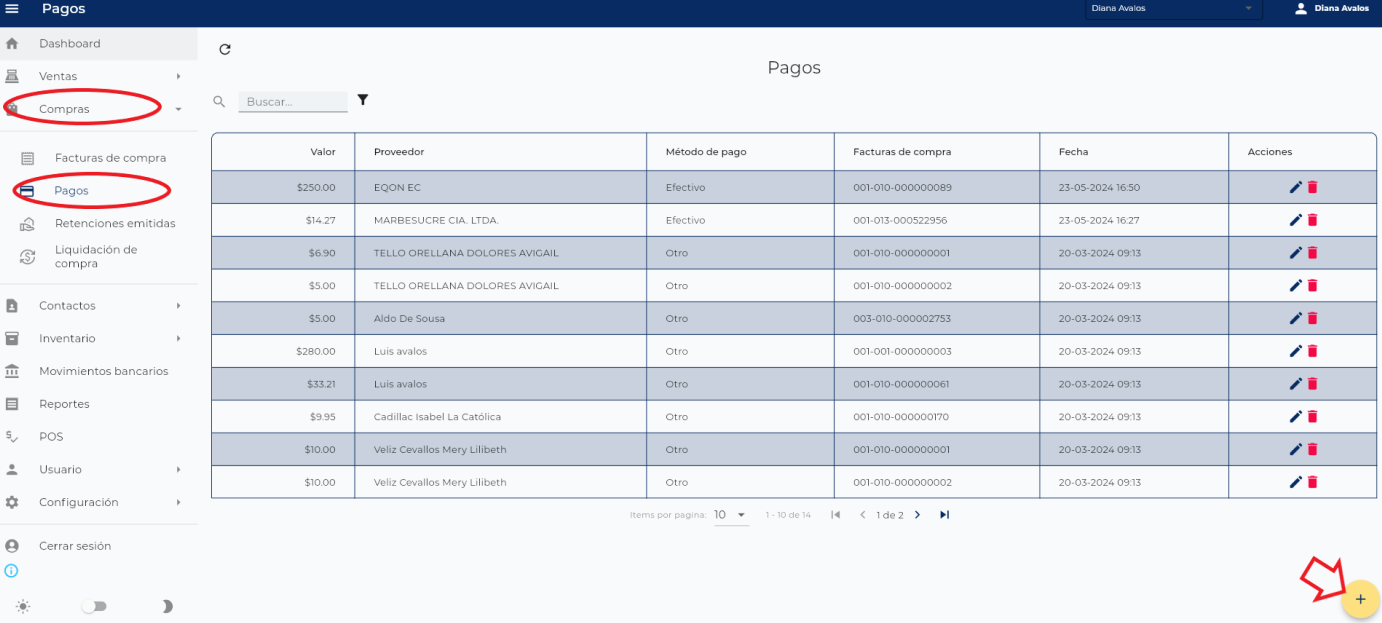The height and width of the screenshot is (623, 1382).
Task: Click the user profile icon at top right
Action: [1301, 8]
